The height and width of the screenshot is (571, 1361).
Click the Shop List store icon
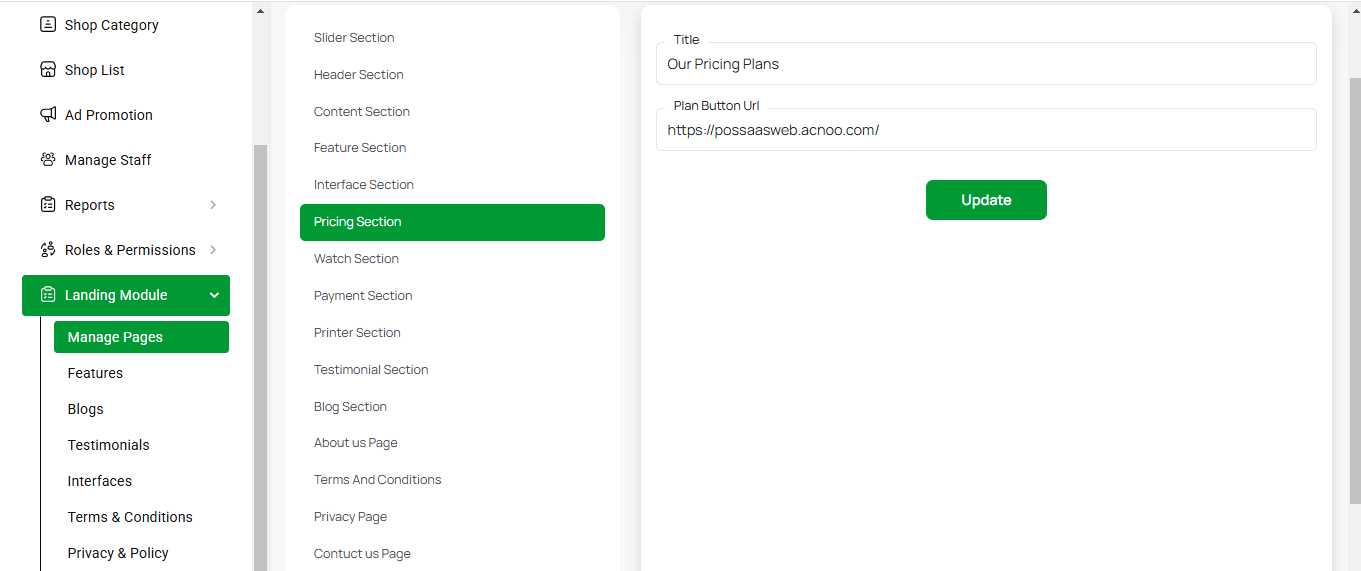tap(48, 70)
